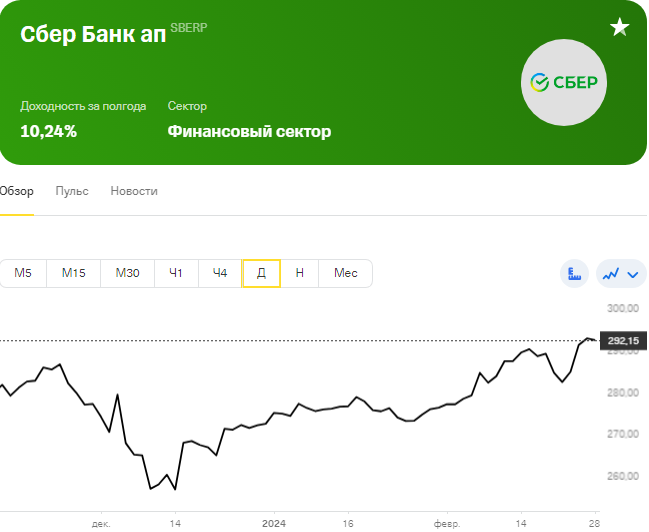Click the 270,00 price axis label
The height and width of the screenshot is (532, 649).
coord(623,434)
